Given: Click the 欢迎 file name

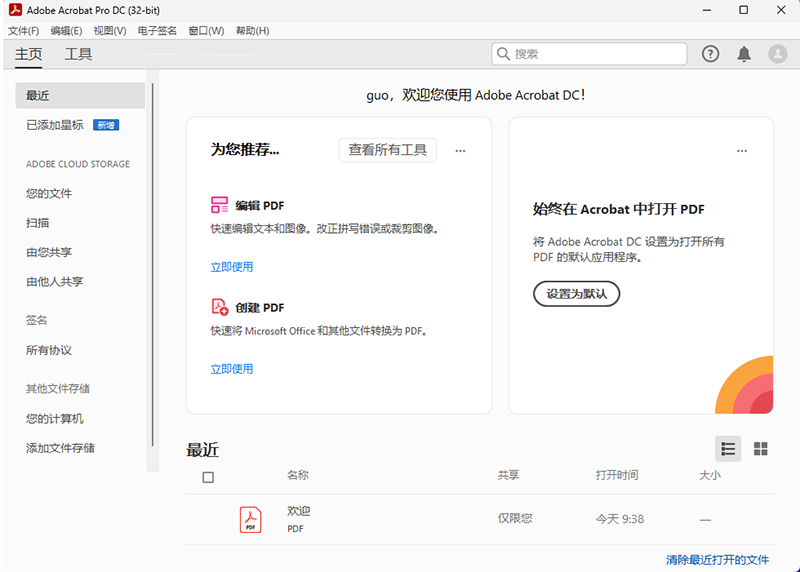Looking at the screenshot, I should click(298, 511).
